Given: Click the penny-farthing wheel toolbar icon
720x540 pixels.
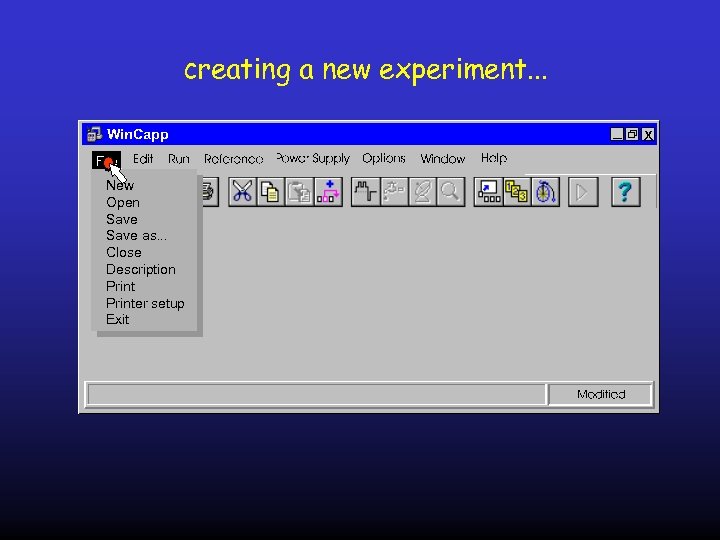Looking at the screenshot, I should coord(546,191).
